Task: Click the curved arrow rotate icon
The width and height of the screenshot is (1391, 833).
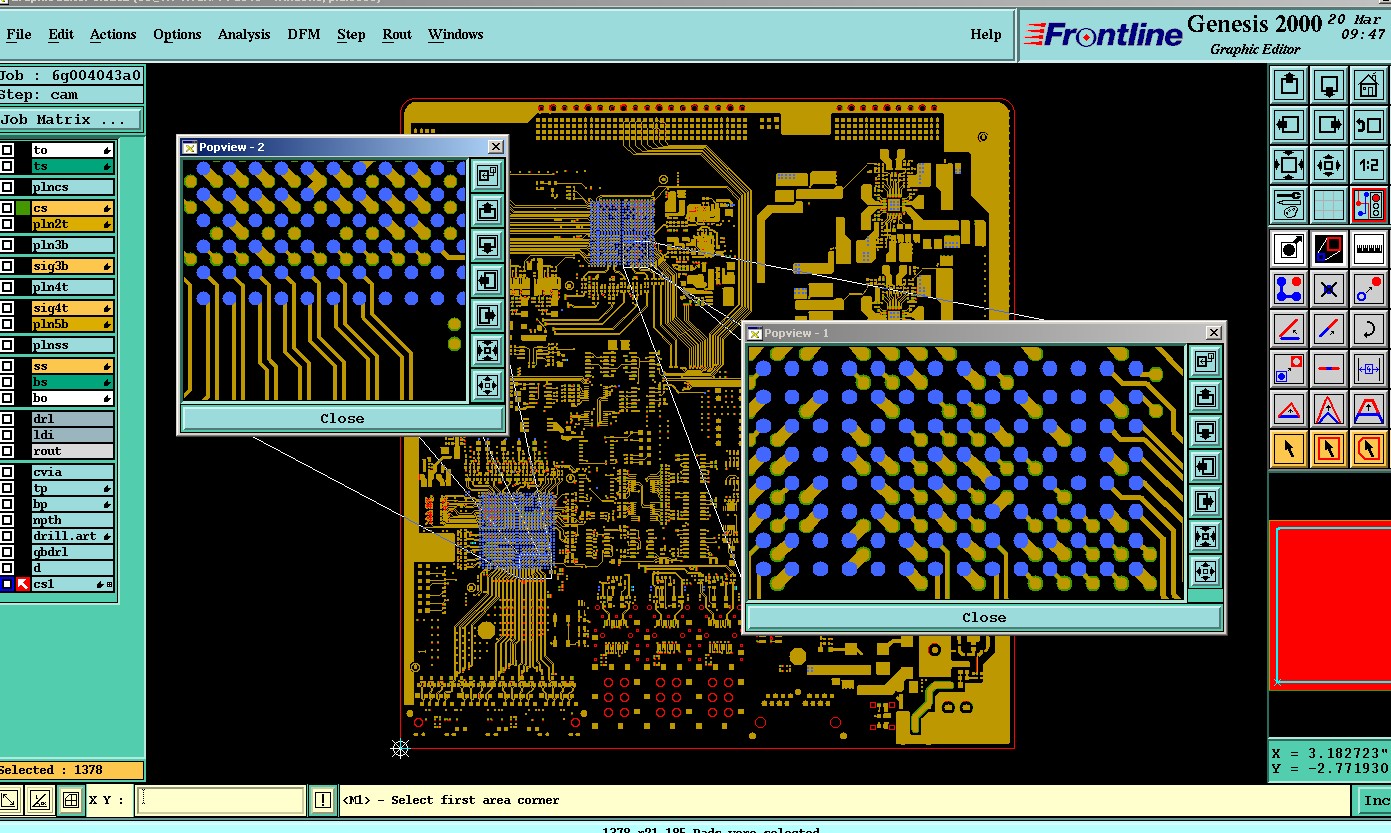Action: click(1367, 328)
